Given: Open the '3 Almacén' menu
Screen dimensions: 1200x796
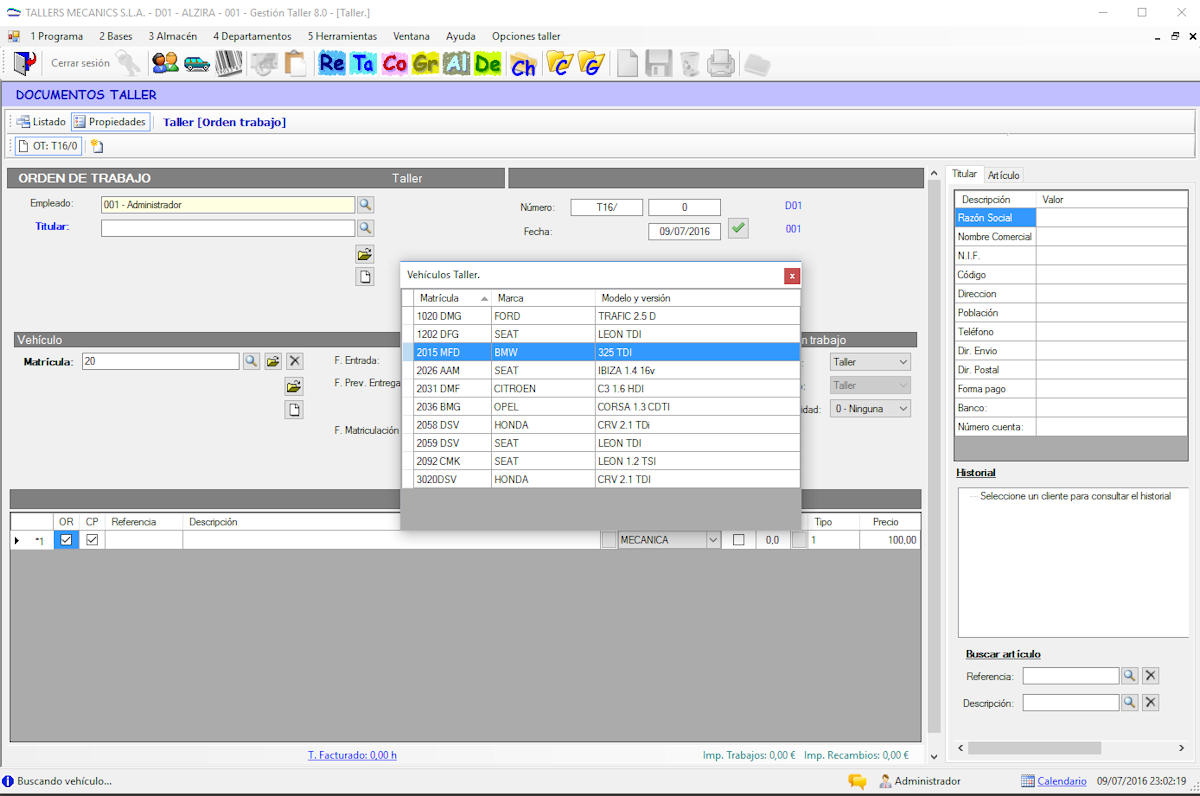Looking at the screenshot, I should click(x=173, y=36).
